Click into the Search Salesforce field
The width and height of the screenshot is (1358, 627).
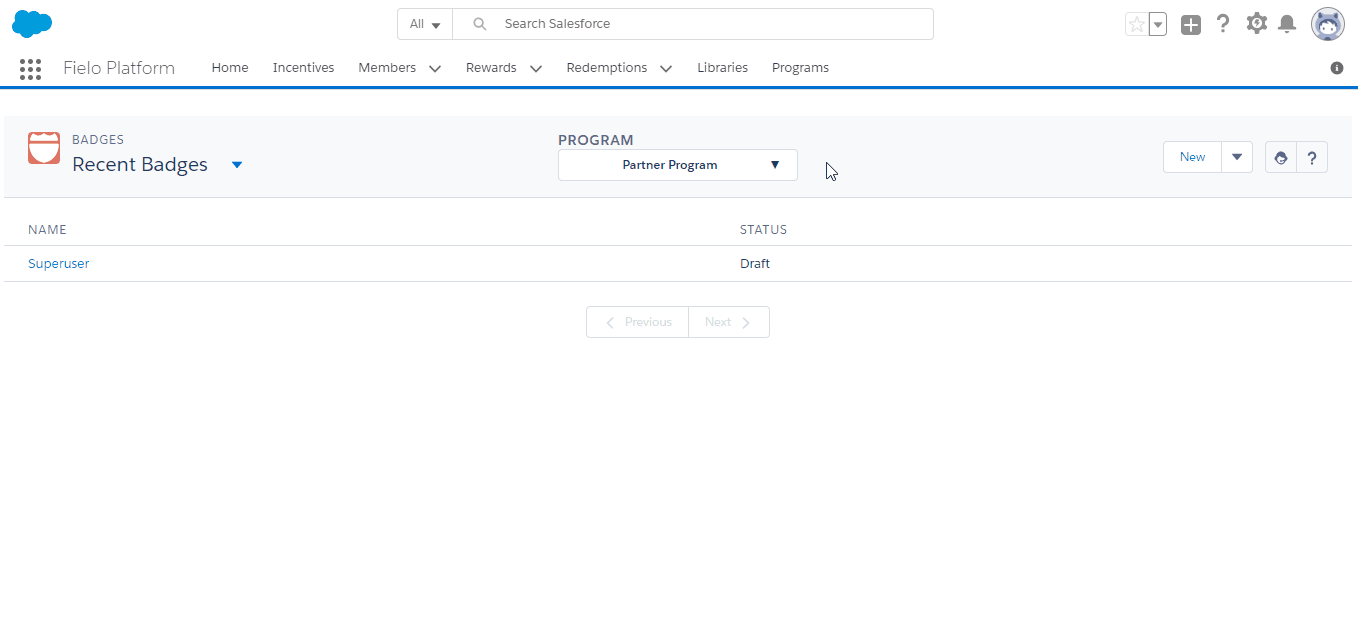pos(693,24)
